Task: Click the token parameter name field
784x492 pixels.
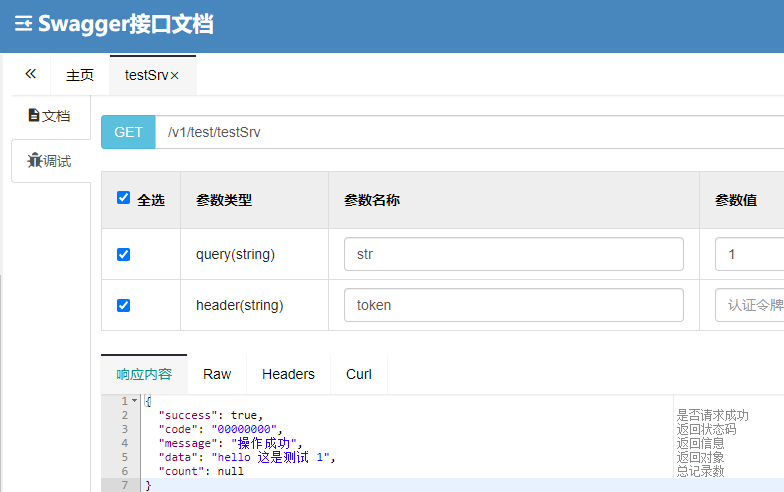Action: [x=514, y=305]
